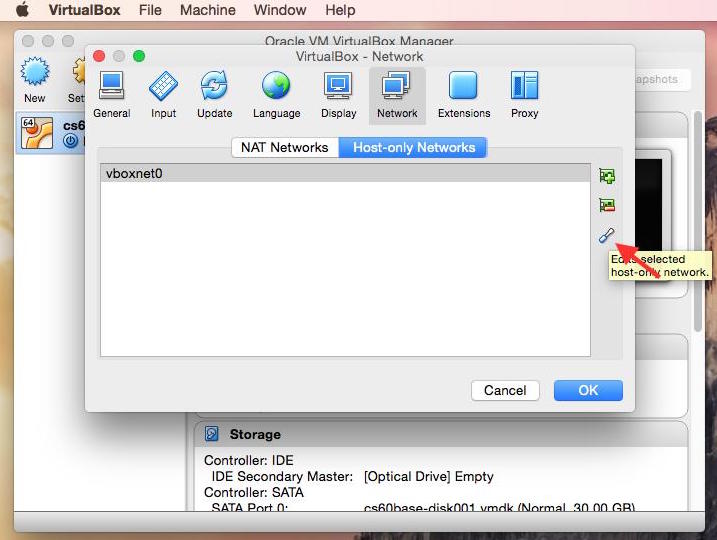Click the Controller: IDE text

click(x=249, y=460)
